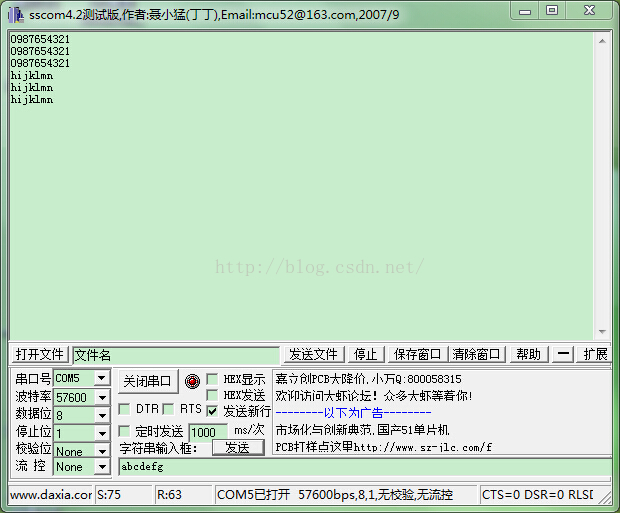Viewport: 620px width, 513px height.
Task: Expand the 数据位 data bits dropdown
Action: tap(102, 415)
